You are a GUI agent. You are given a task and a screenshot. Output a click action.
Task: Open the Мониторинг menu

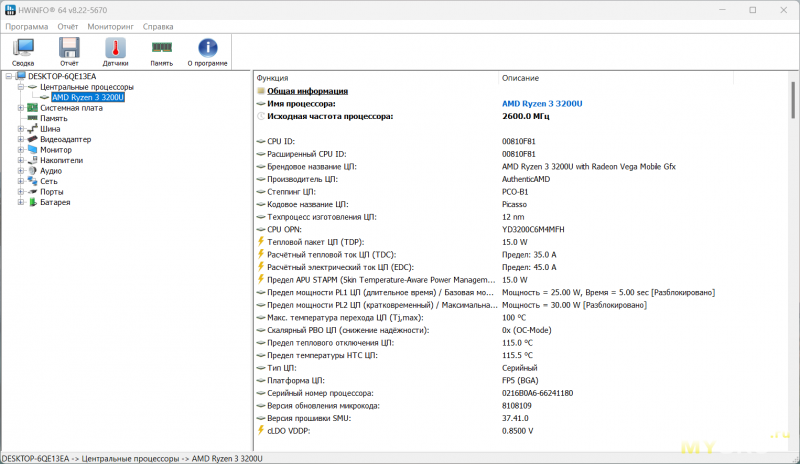(110, 27)
